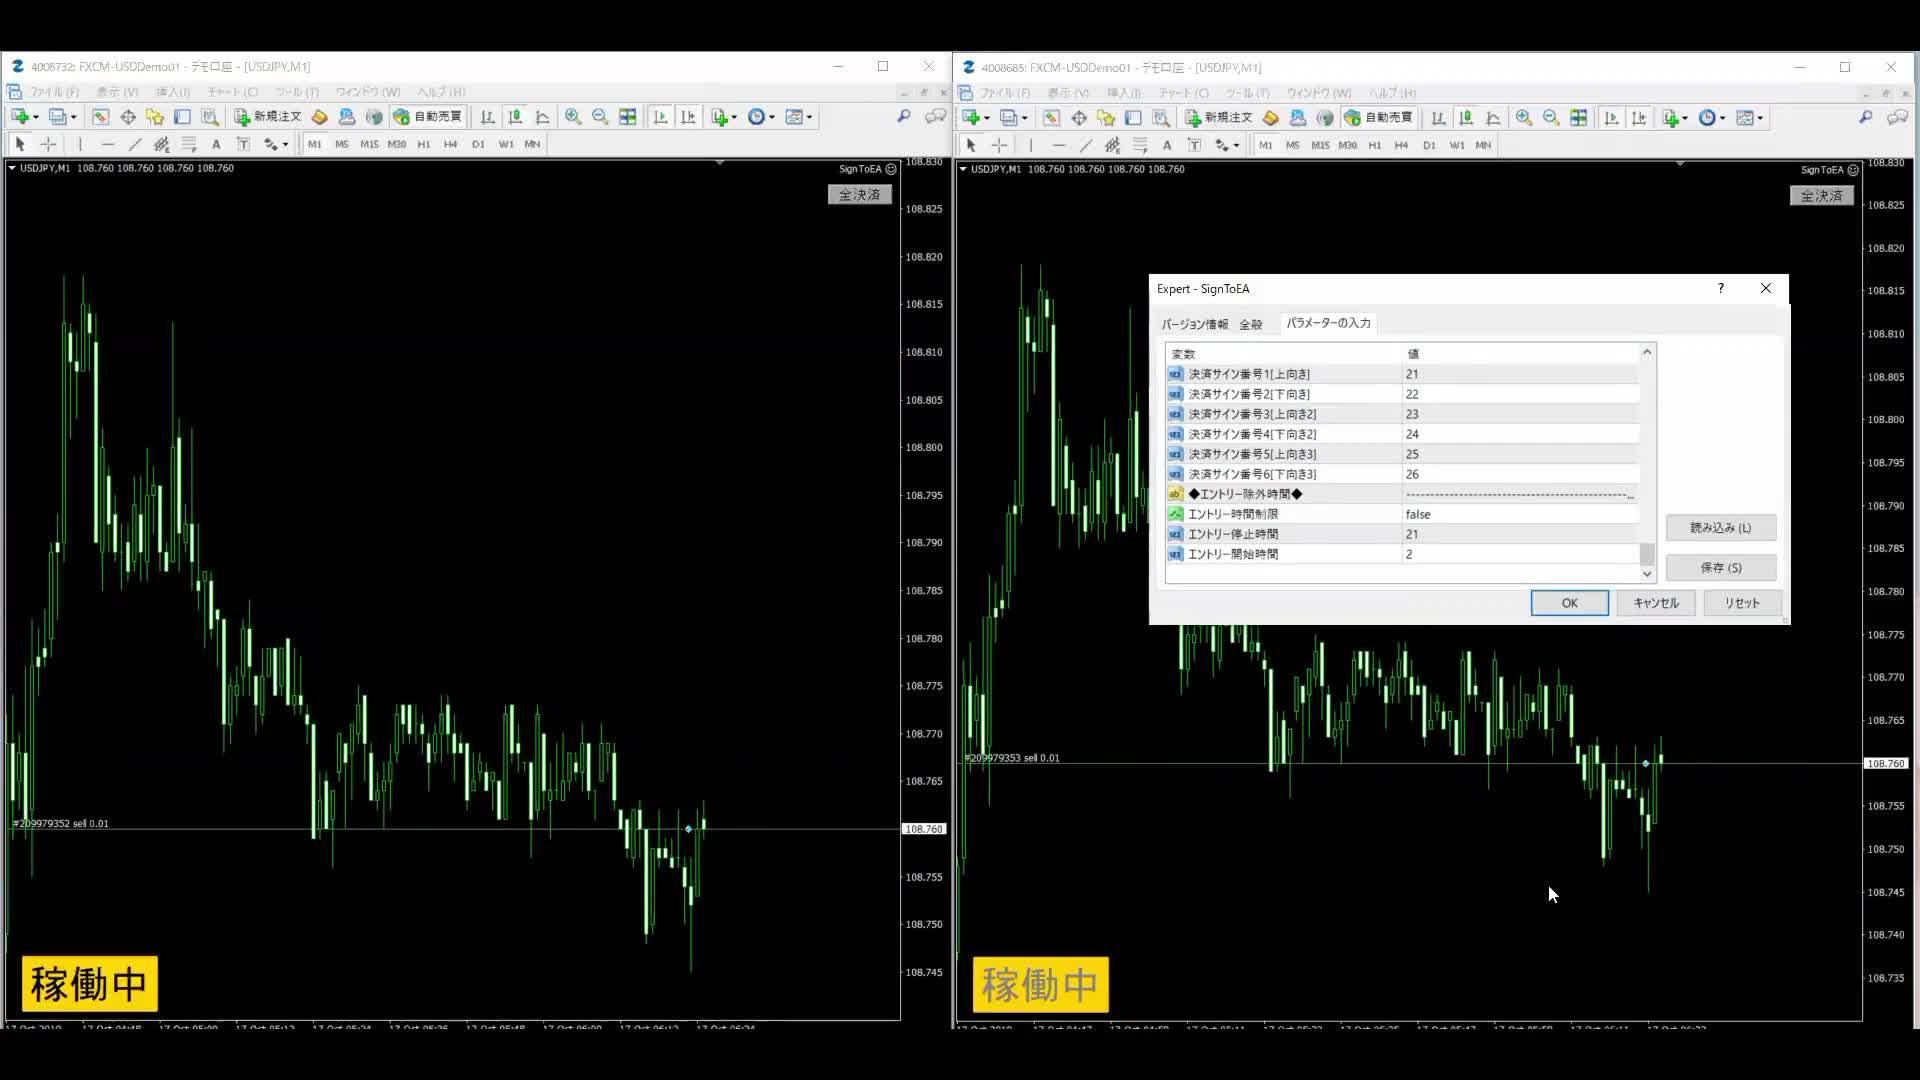Zoom in chart in left window toolbar

click(573, 117)
